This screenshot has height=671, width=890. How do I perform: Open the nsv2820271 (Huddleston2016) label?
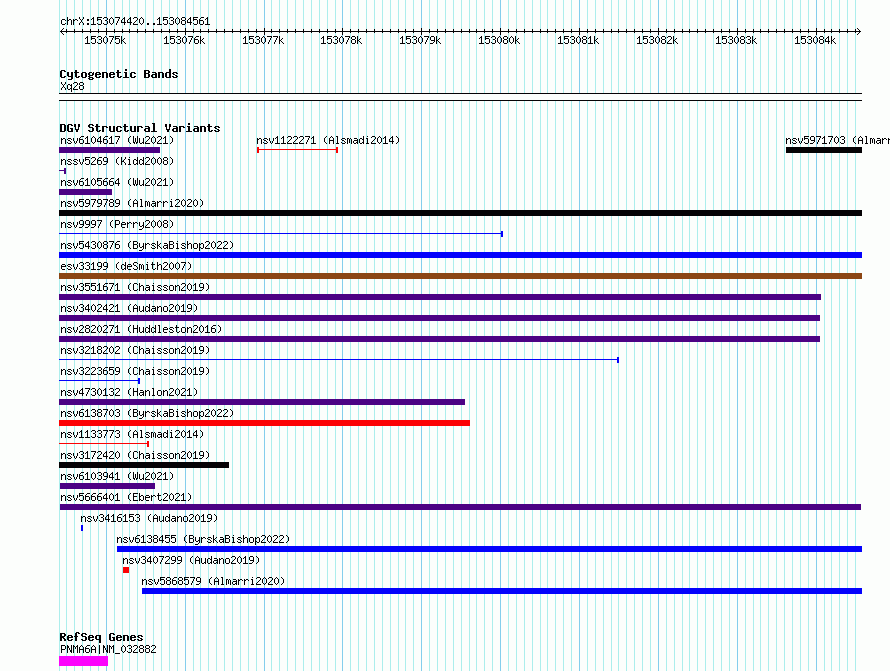(141, 329)
